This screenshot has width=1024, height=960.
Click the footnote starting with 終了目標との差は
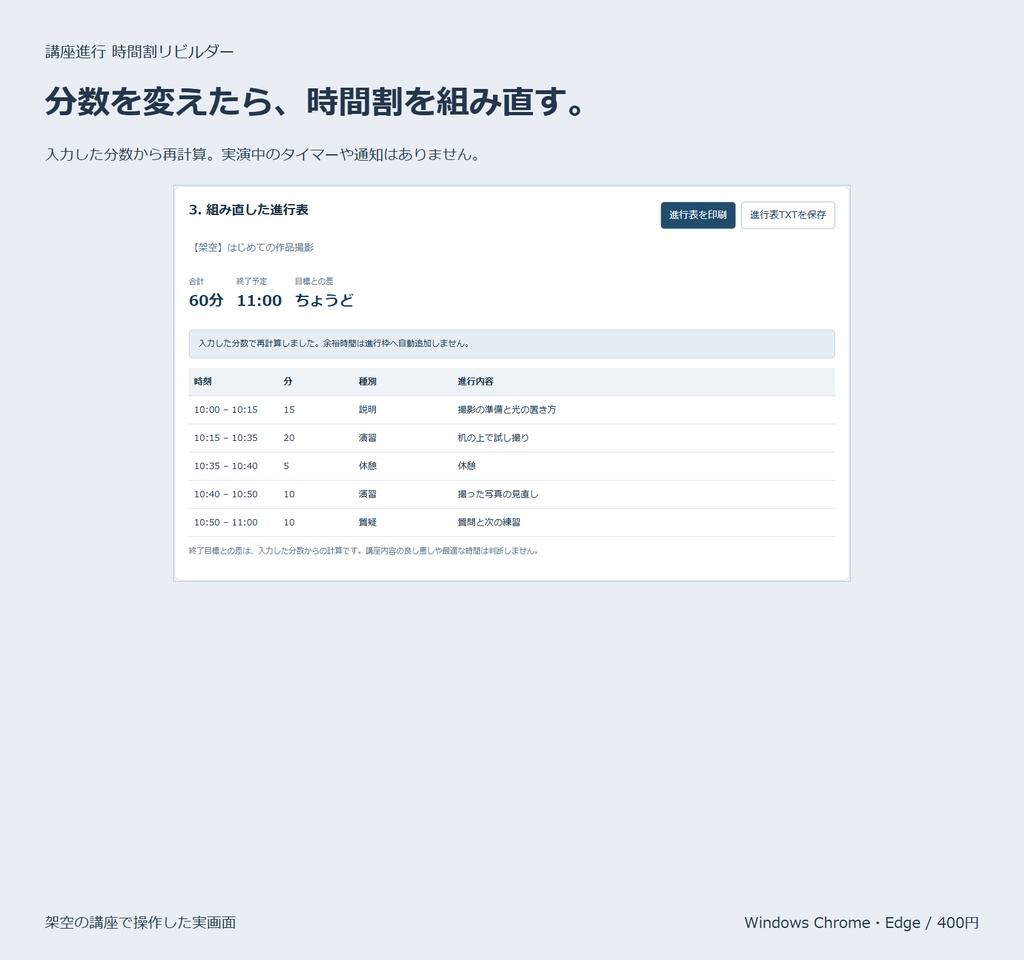(x=363, y=551)
